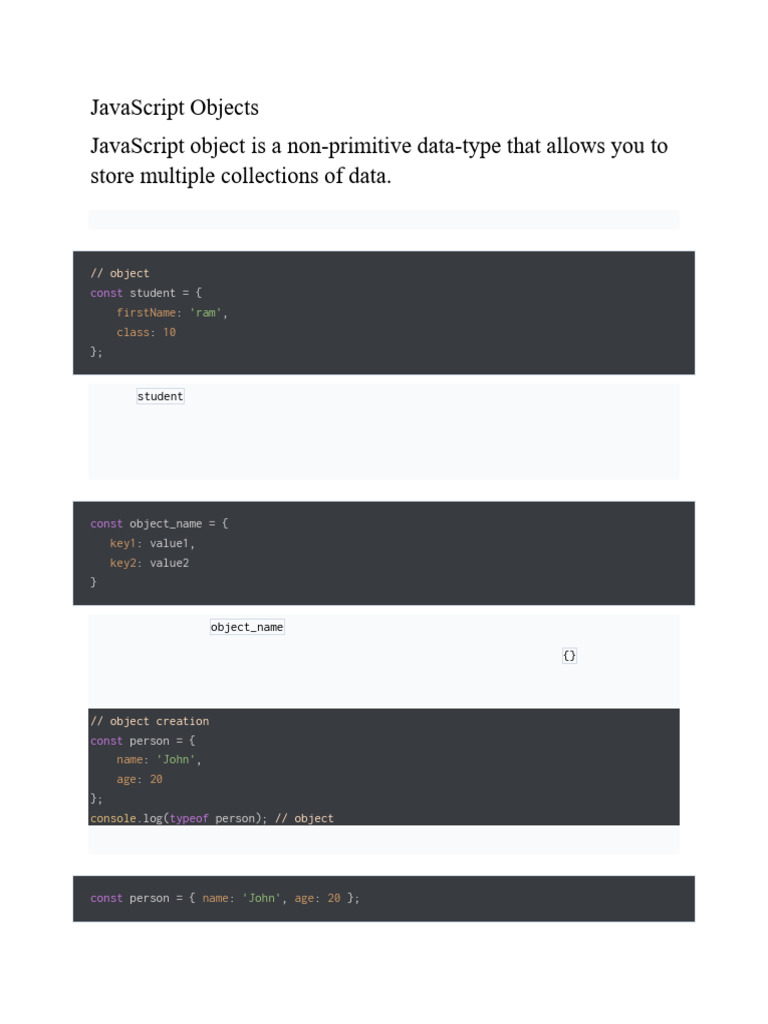
Task: Click the "age: 20" property line
Action: coord(140,779)
